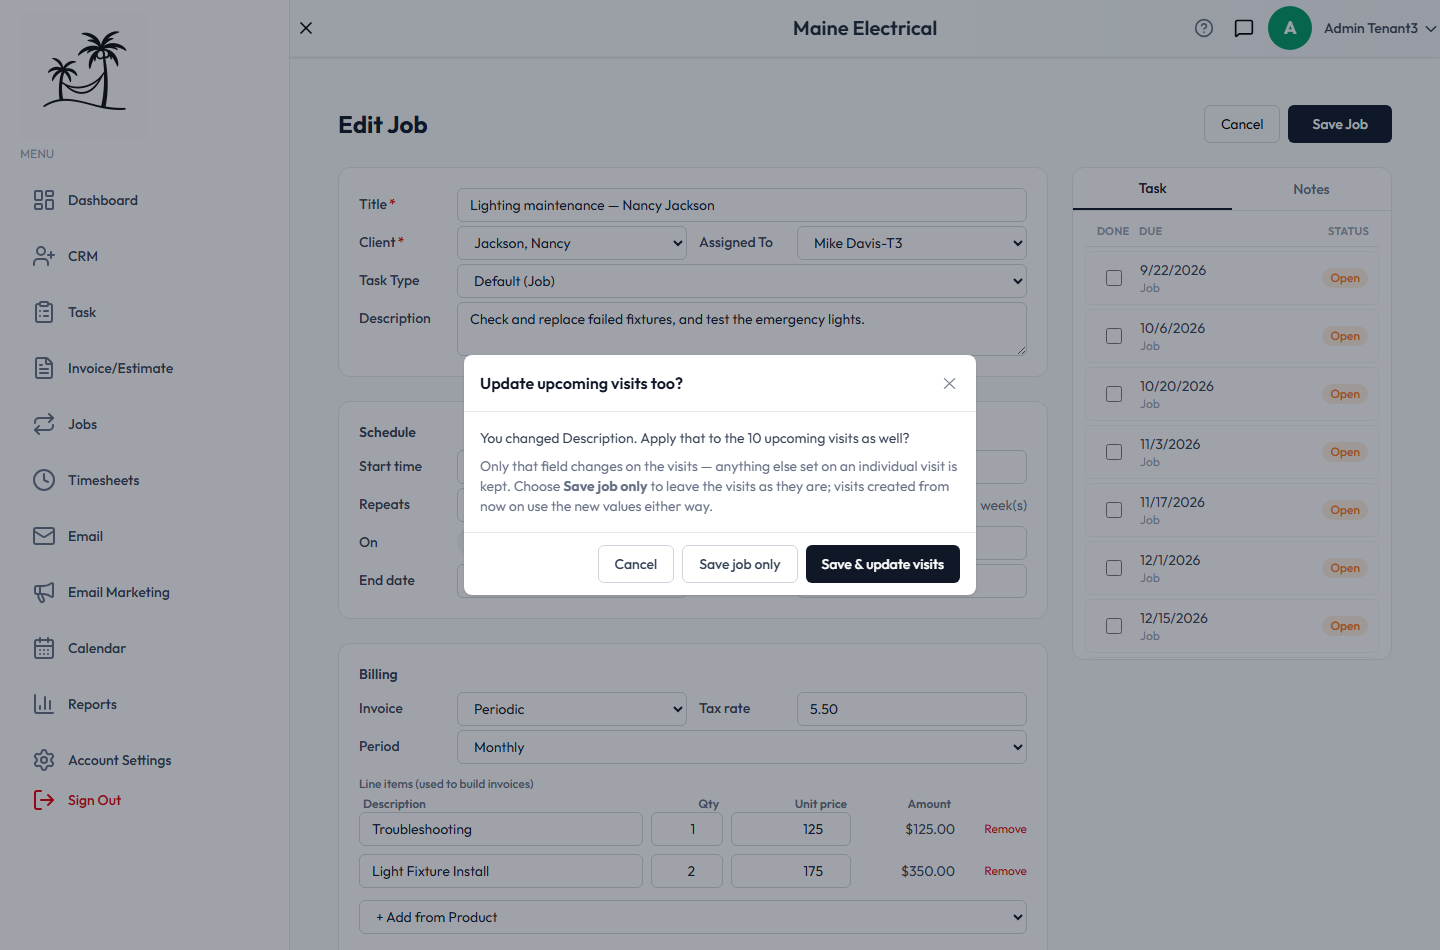Close the Update upcoming visits dialog

point(949,384)
